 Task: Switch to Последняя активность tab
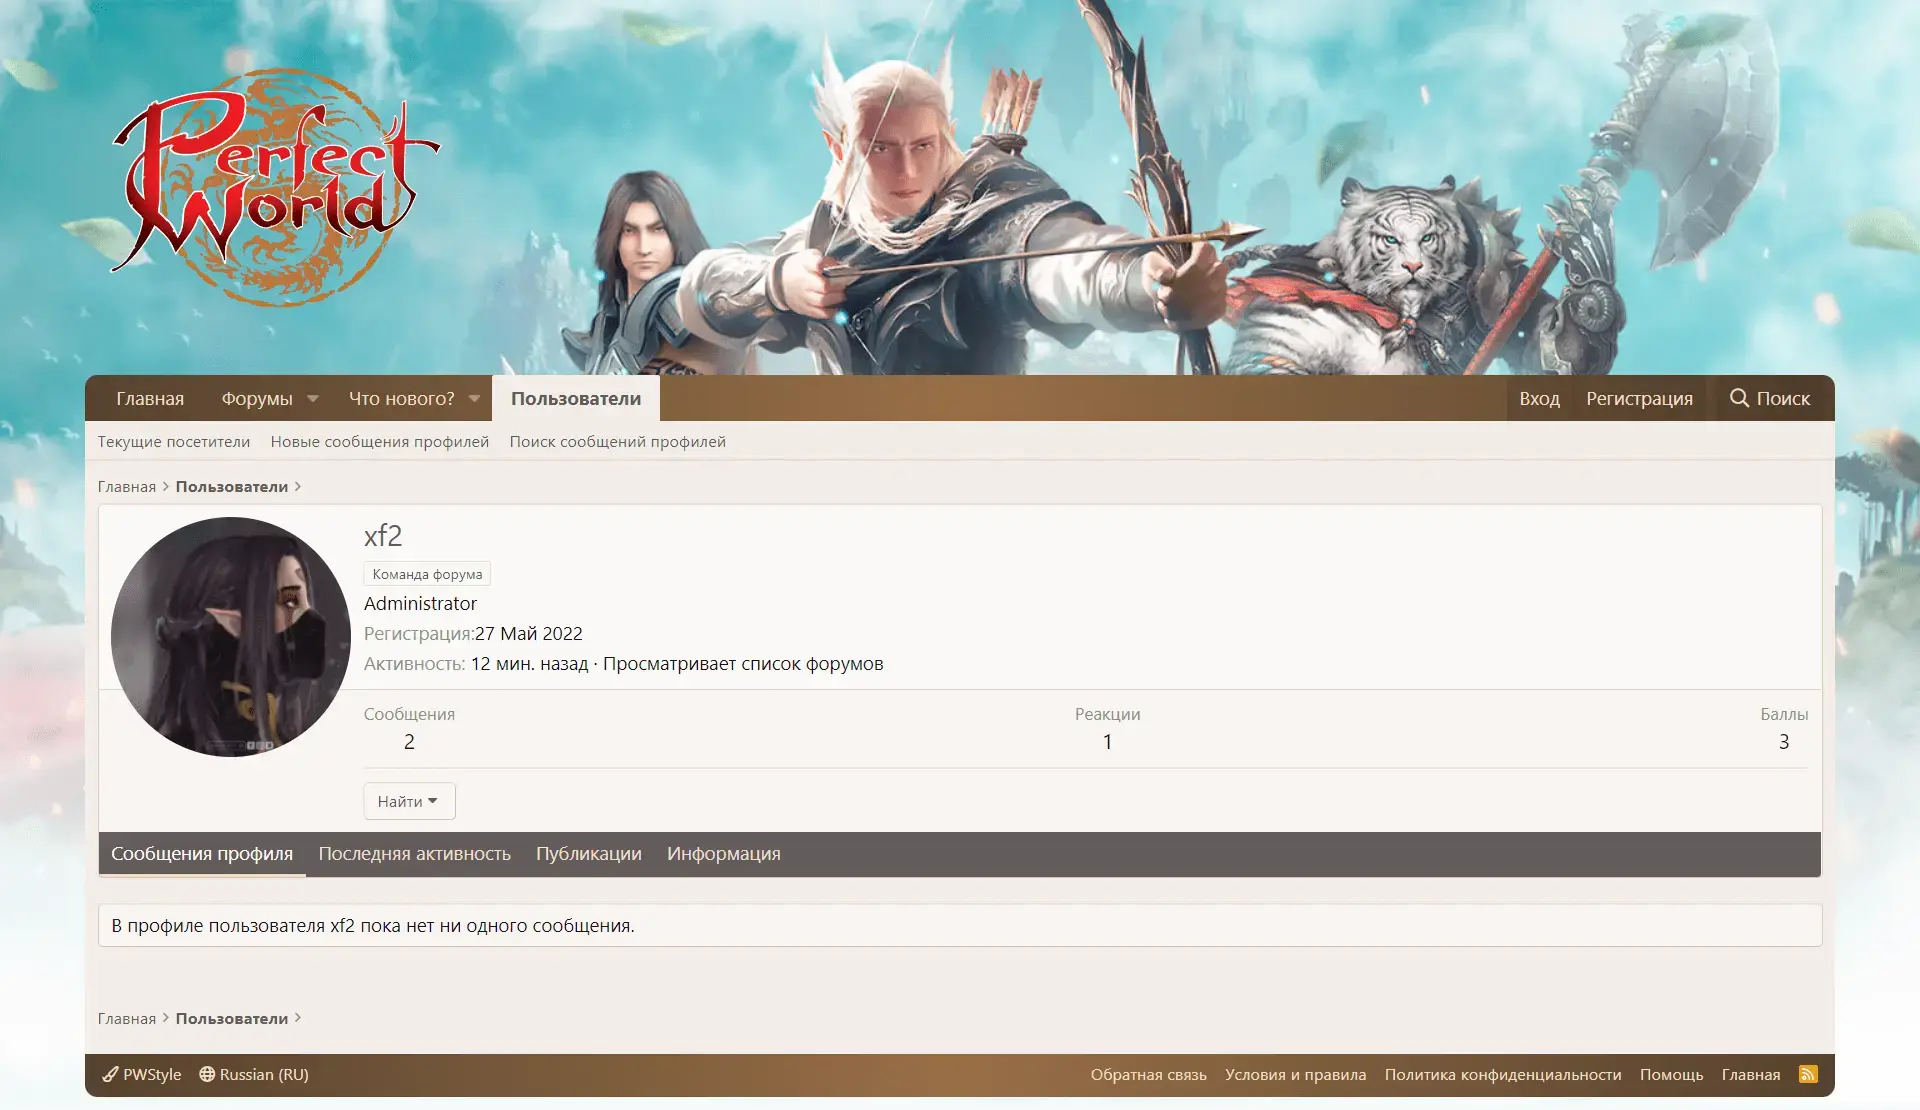click(415, 854)
